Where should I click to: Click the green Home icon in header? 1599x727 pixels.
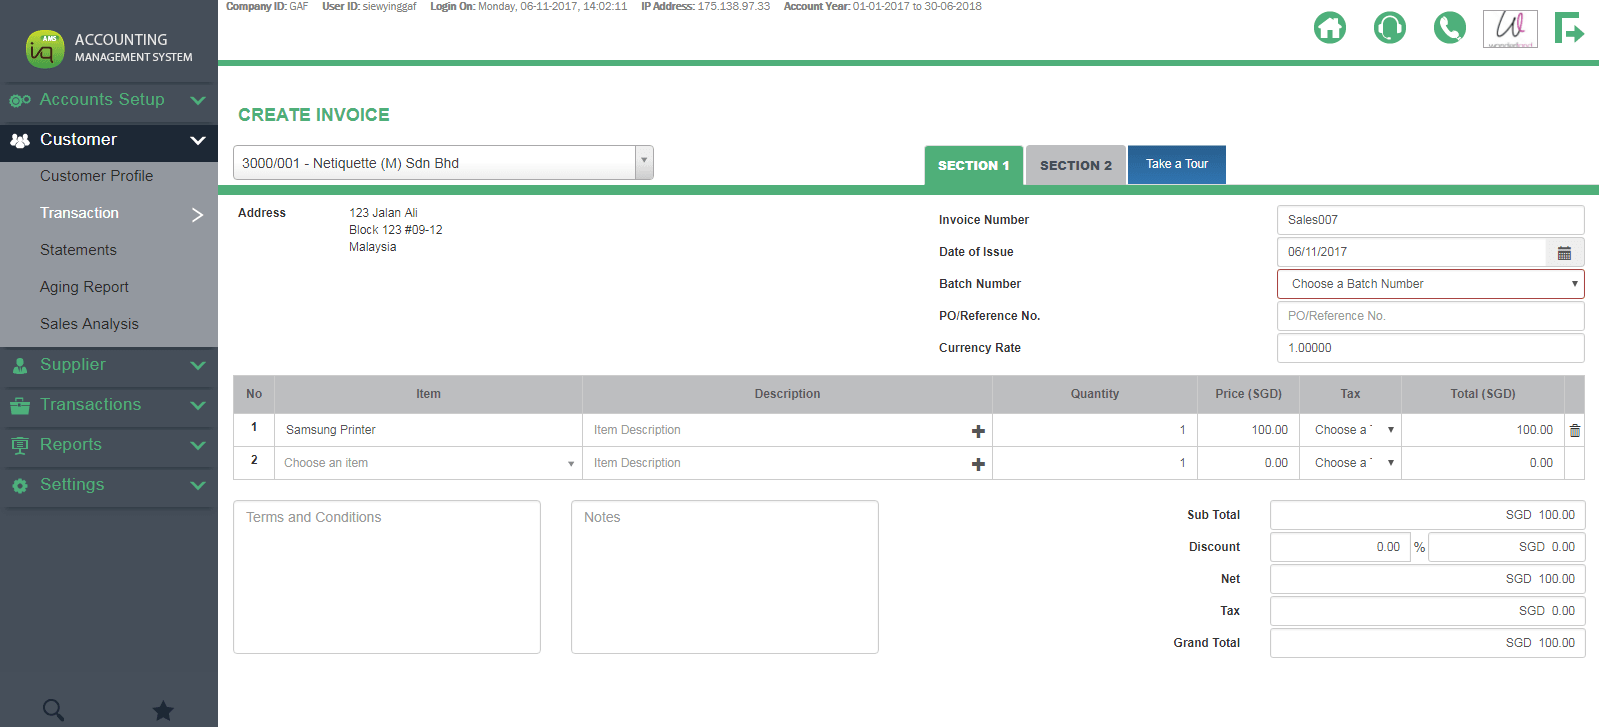[1329, 27]
